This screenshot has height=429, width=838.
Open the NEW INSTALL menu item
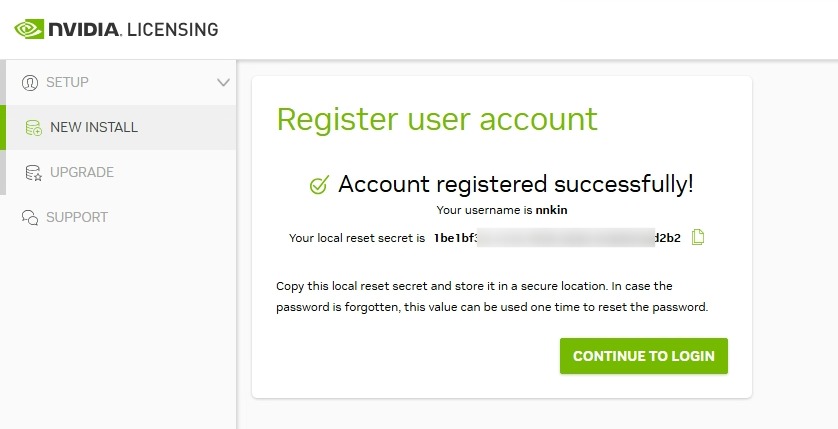[94, 128]
